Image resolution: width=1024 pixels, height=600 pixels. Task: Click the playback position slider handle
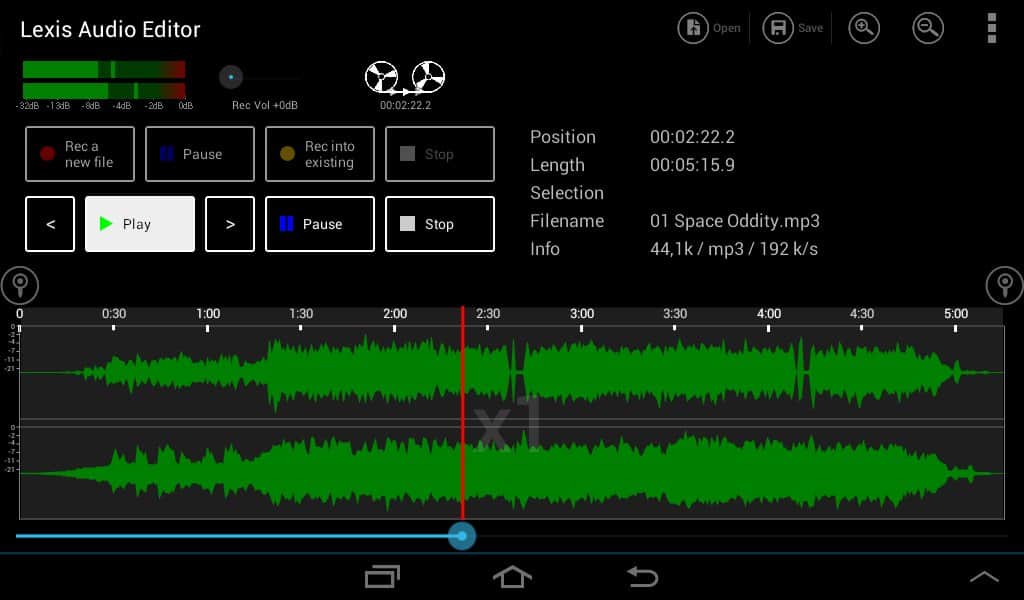pyautogui.click(x=461, y=536)
